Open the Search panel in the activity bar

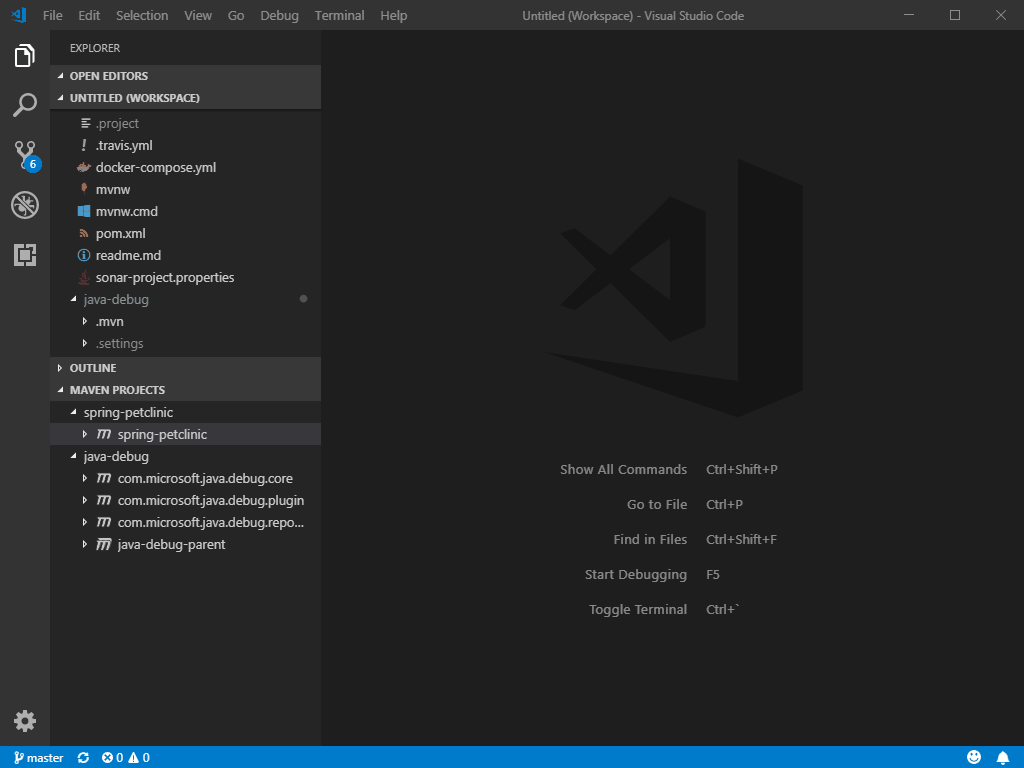tap(25, 105)
